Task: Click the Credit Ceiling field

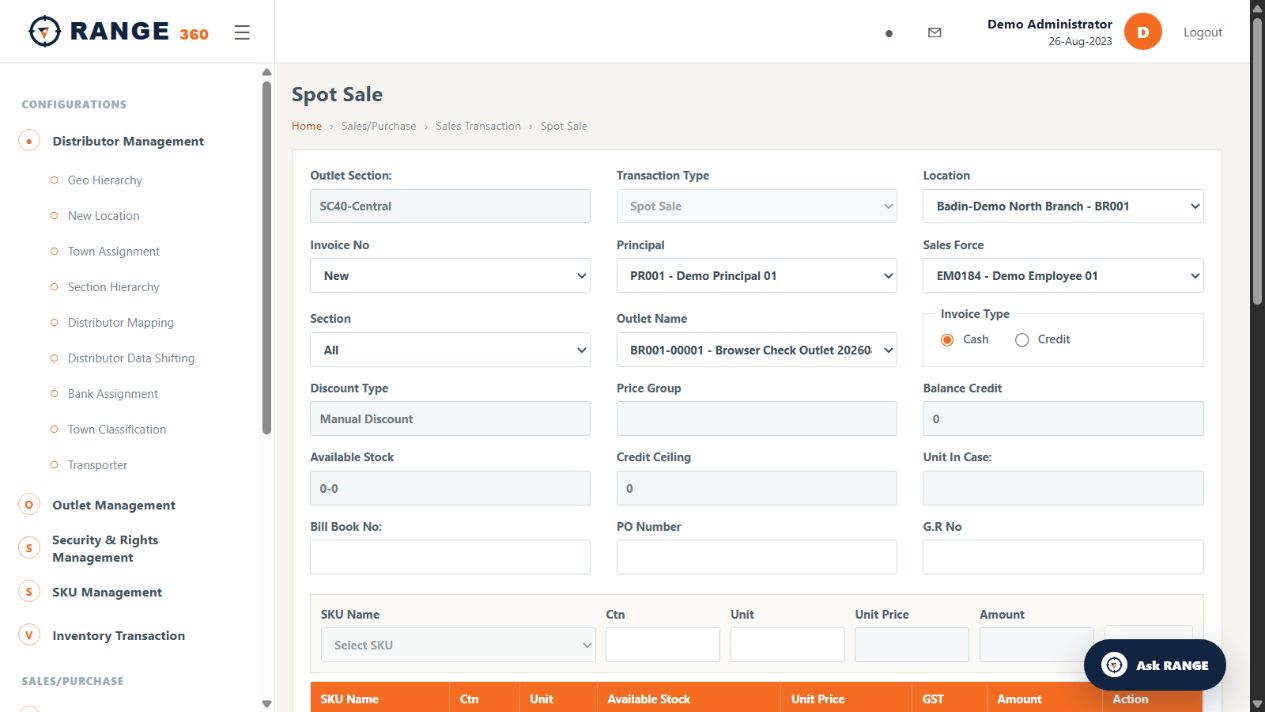Action: point(757,488)
